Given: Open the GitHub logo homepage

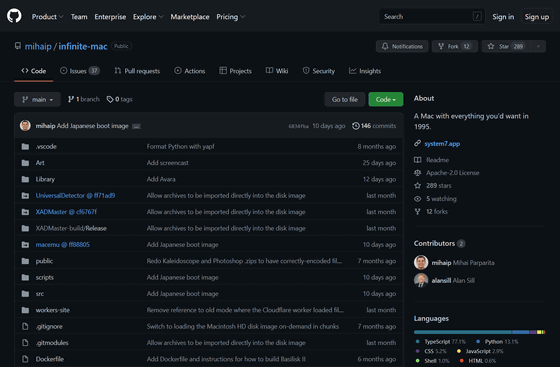Looking at the screenshot, I should (14, 16).
